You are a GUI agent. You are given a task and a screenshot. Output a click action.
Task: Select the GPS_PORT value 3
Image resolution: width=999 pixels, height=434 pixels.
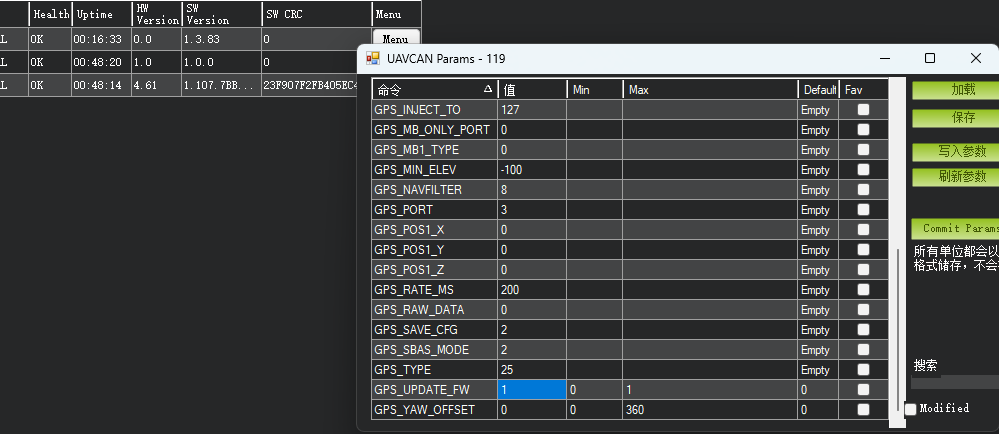(x=532, y=210)
